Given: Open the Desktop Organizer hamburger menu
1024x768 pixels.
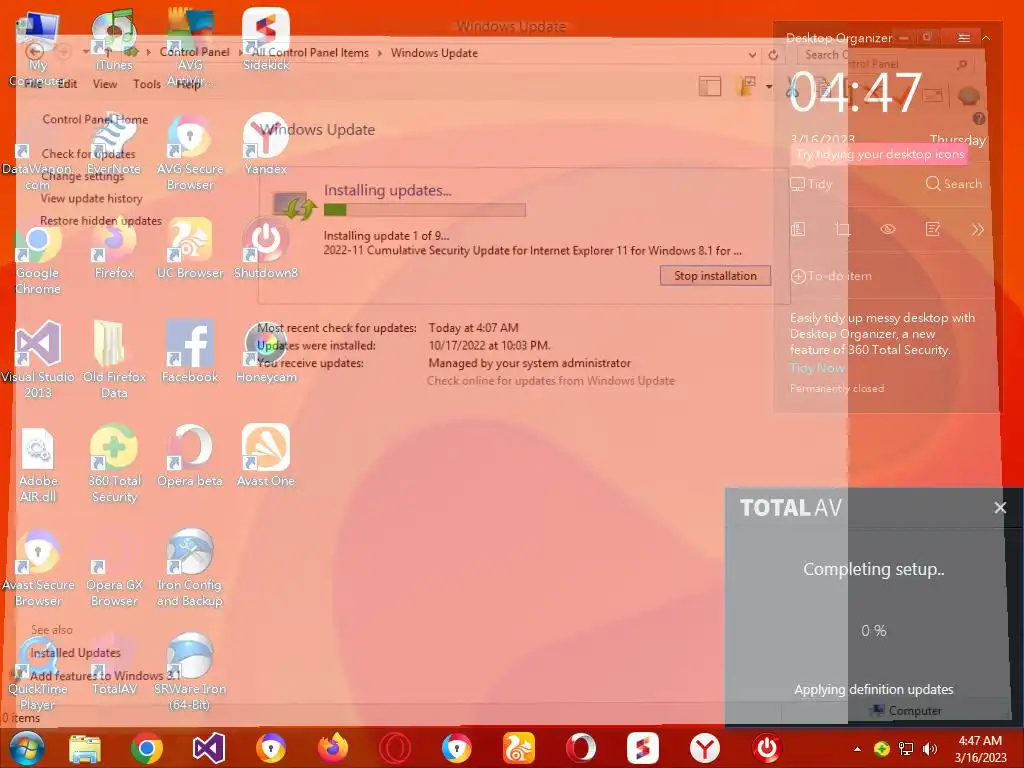Looking at the screenshot, I should [963, 38].
